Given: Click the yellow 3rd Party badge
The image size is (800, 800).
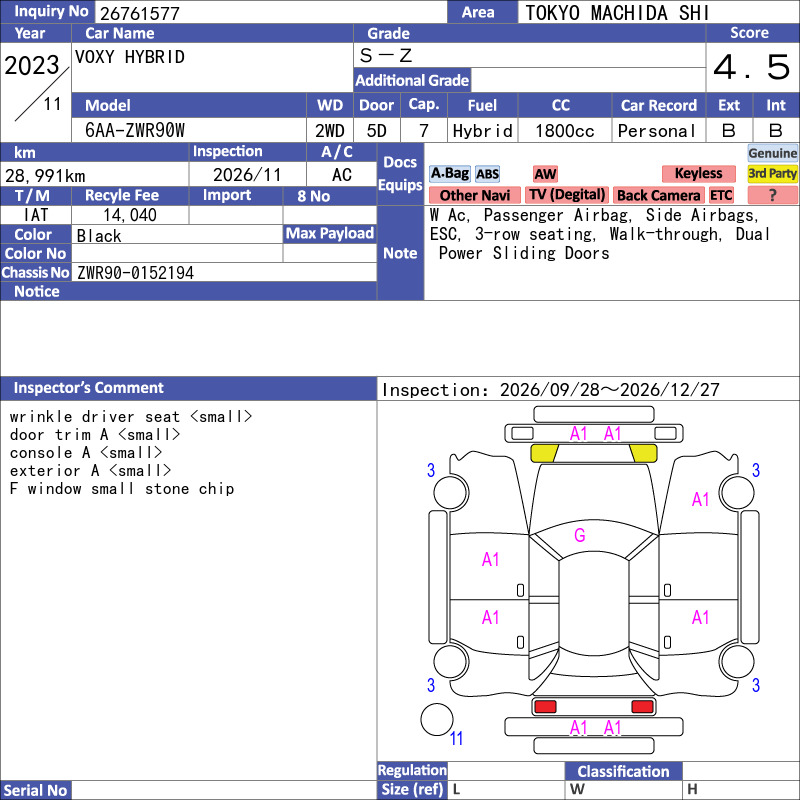Looking at the screenshot, I should coord(772,174).
